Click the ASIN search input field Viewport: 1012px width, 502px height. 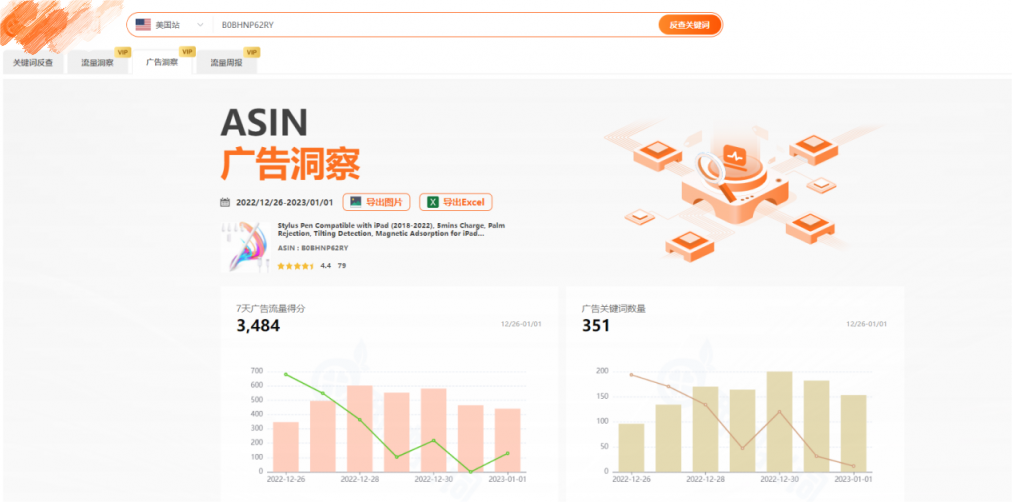[x=436, y=25]
